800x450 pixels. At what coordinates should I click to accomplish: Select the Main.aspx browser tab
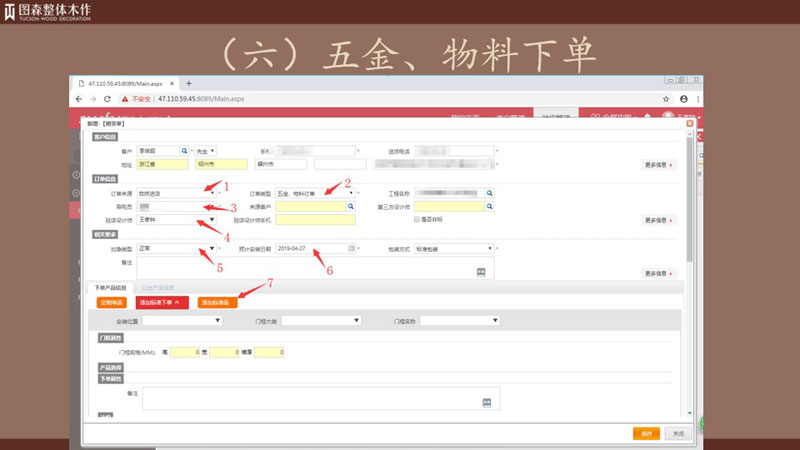point(125,83)
